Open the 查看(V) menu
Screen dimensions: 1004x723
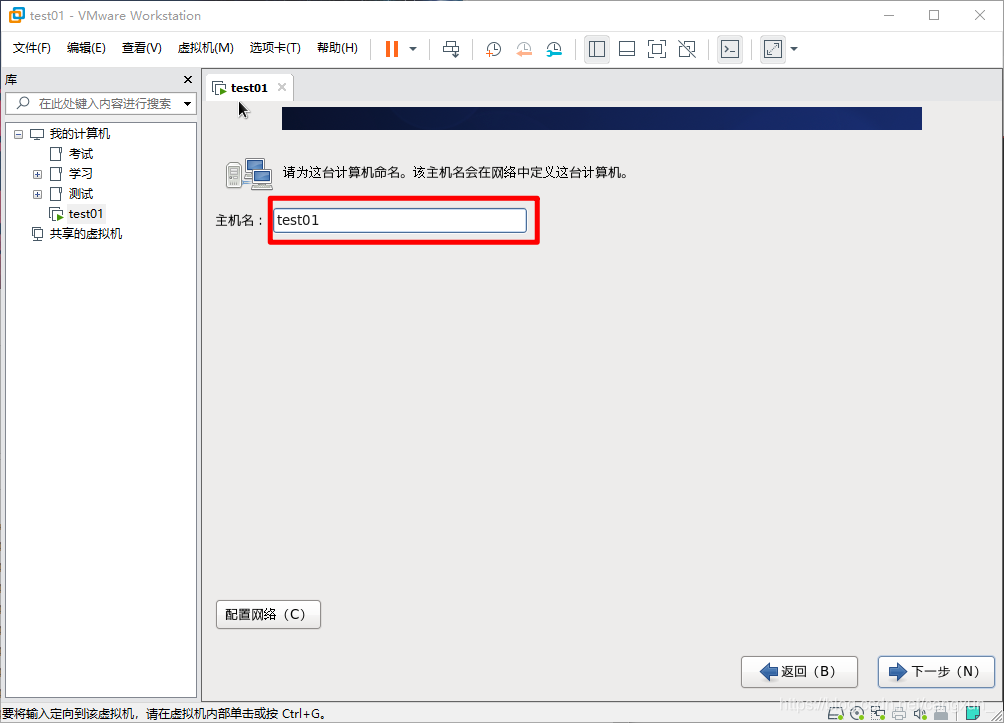pos(142,48)
